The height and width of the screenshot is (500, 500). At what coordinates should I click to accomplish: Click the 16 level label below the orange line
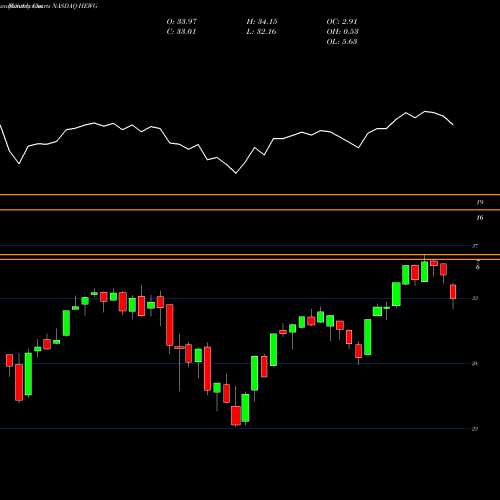(x=480, y=218)
